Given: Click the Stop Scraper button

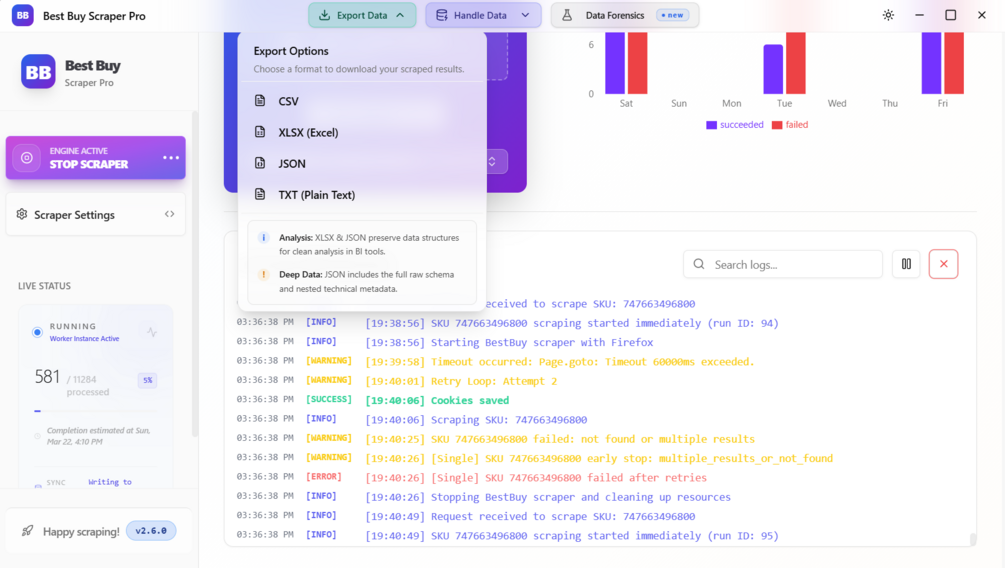Looking at the screenshot, I should tap(96, 158).
